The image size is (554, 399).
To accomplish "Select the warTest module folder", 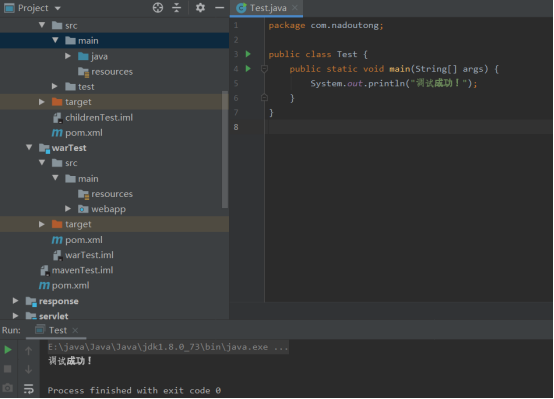I will pos(63,148).
